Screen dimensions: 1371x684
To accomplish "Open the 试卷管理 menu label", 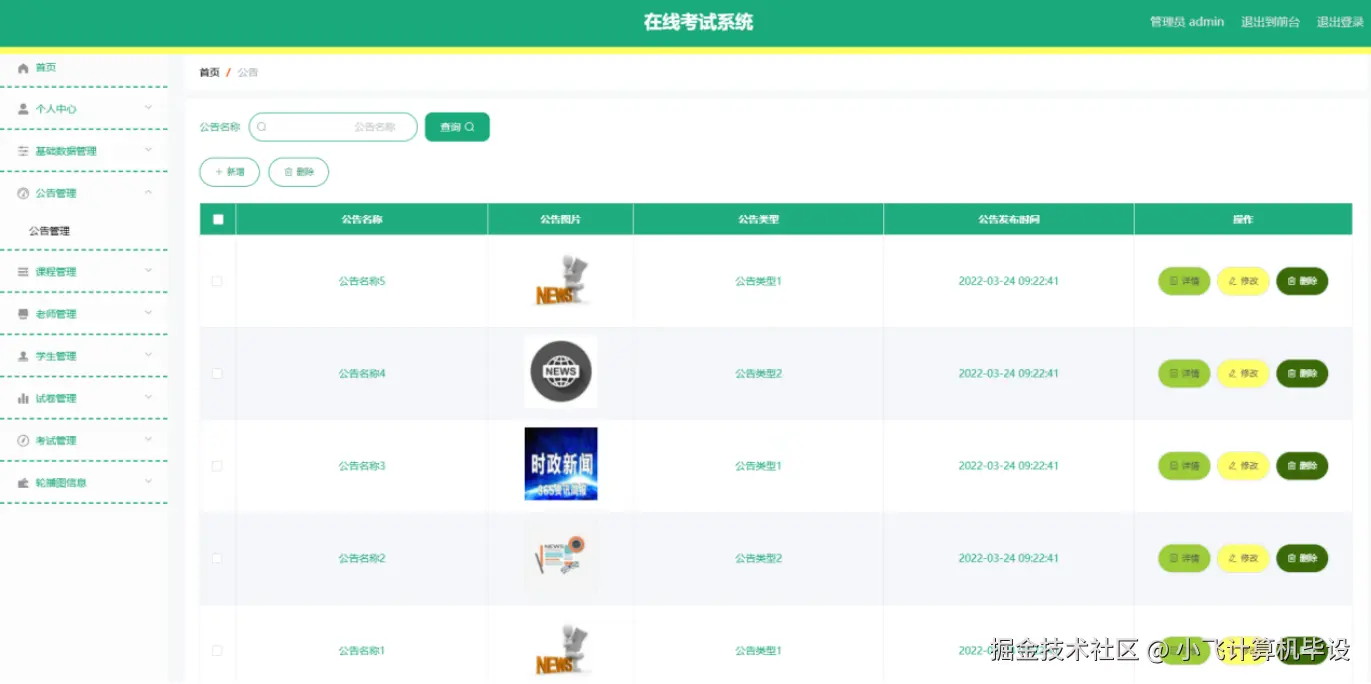I will pos(56,398).
